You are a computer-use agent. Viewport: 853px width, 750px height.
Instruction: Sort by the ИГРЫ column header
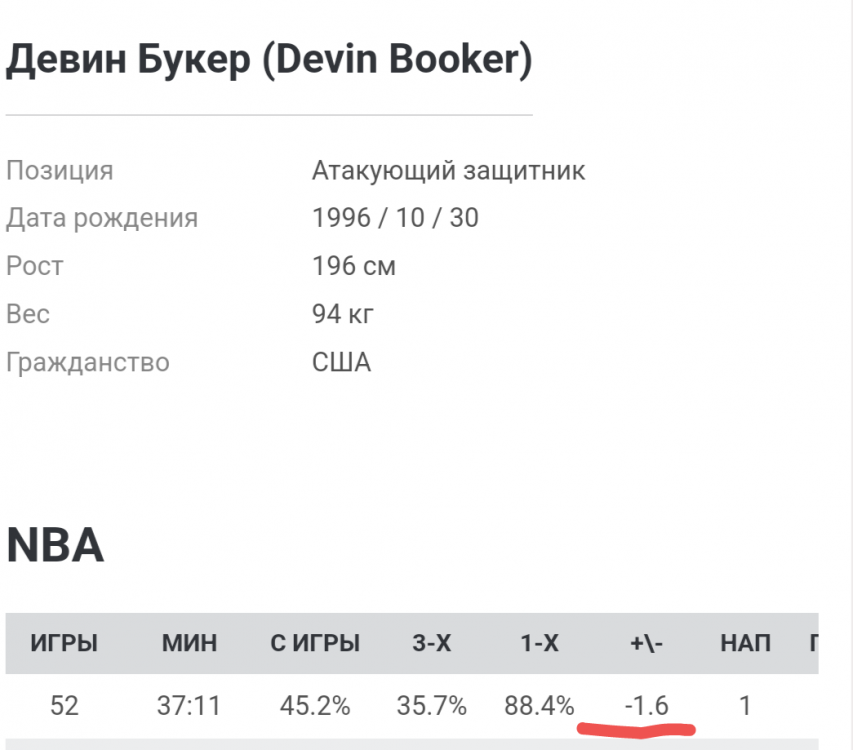point(64,644)
